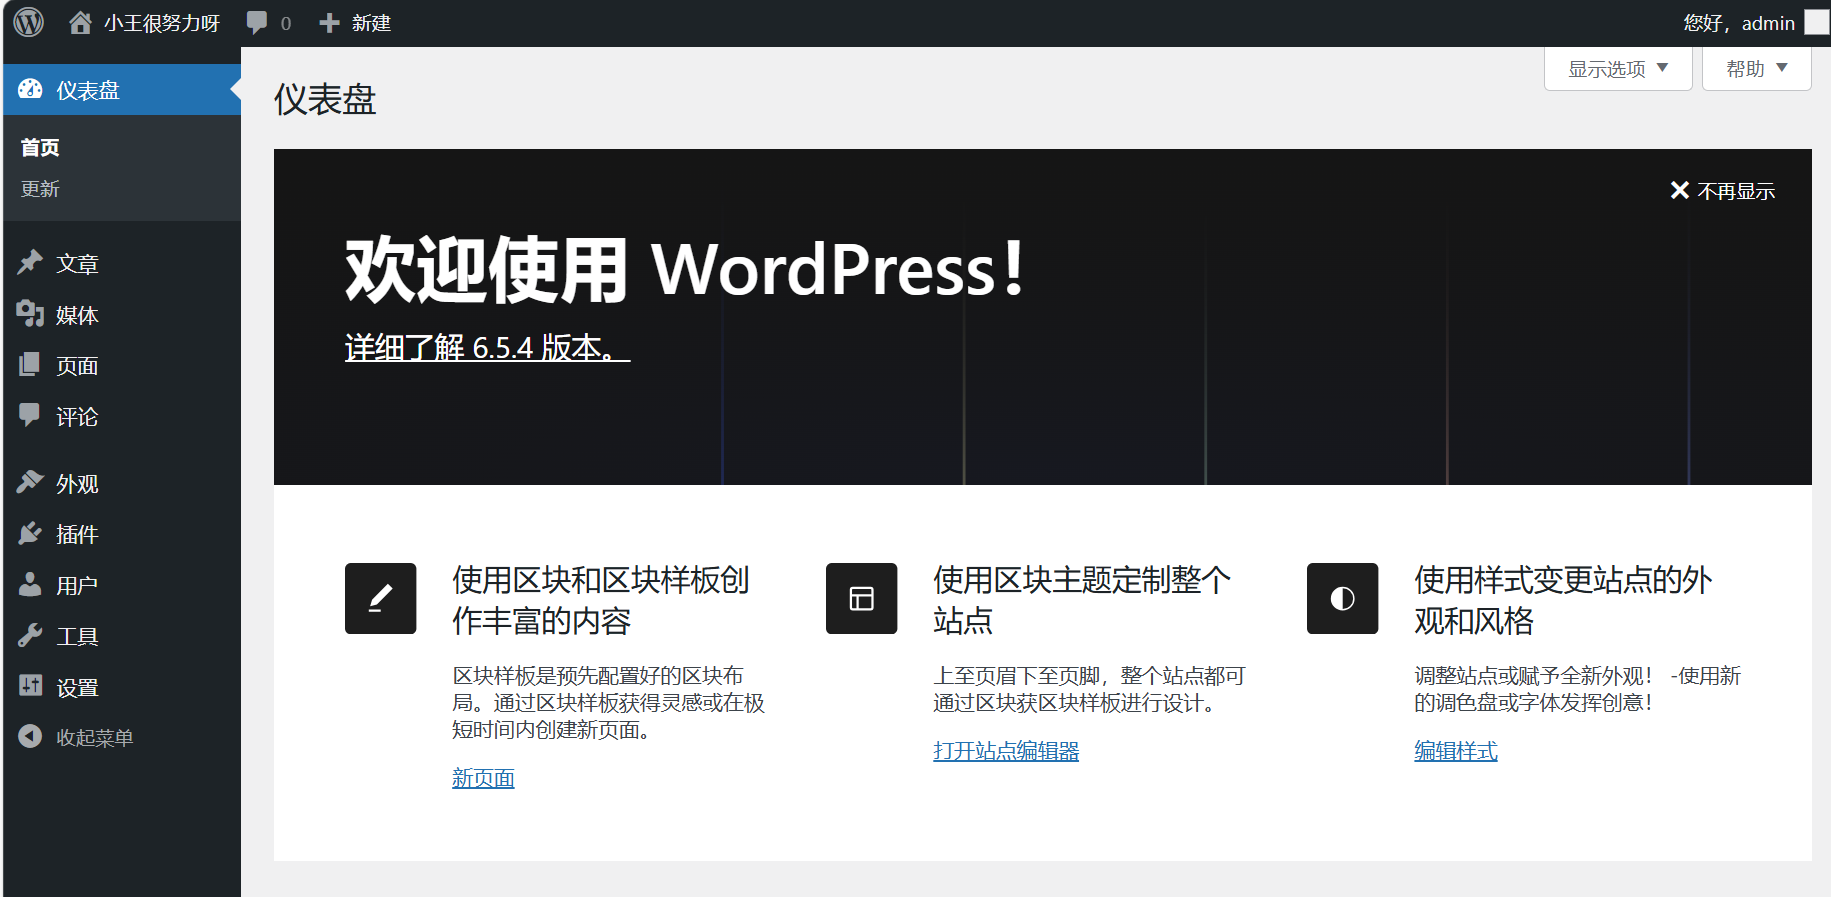The height and width of the screenshot is (897, 1831).
Task: Select 仪表盘 in the sidebar
Action: coord(122,90)
